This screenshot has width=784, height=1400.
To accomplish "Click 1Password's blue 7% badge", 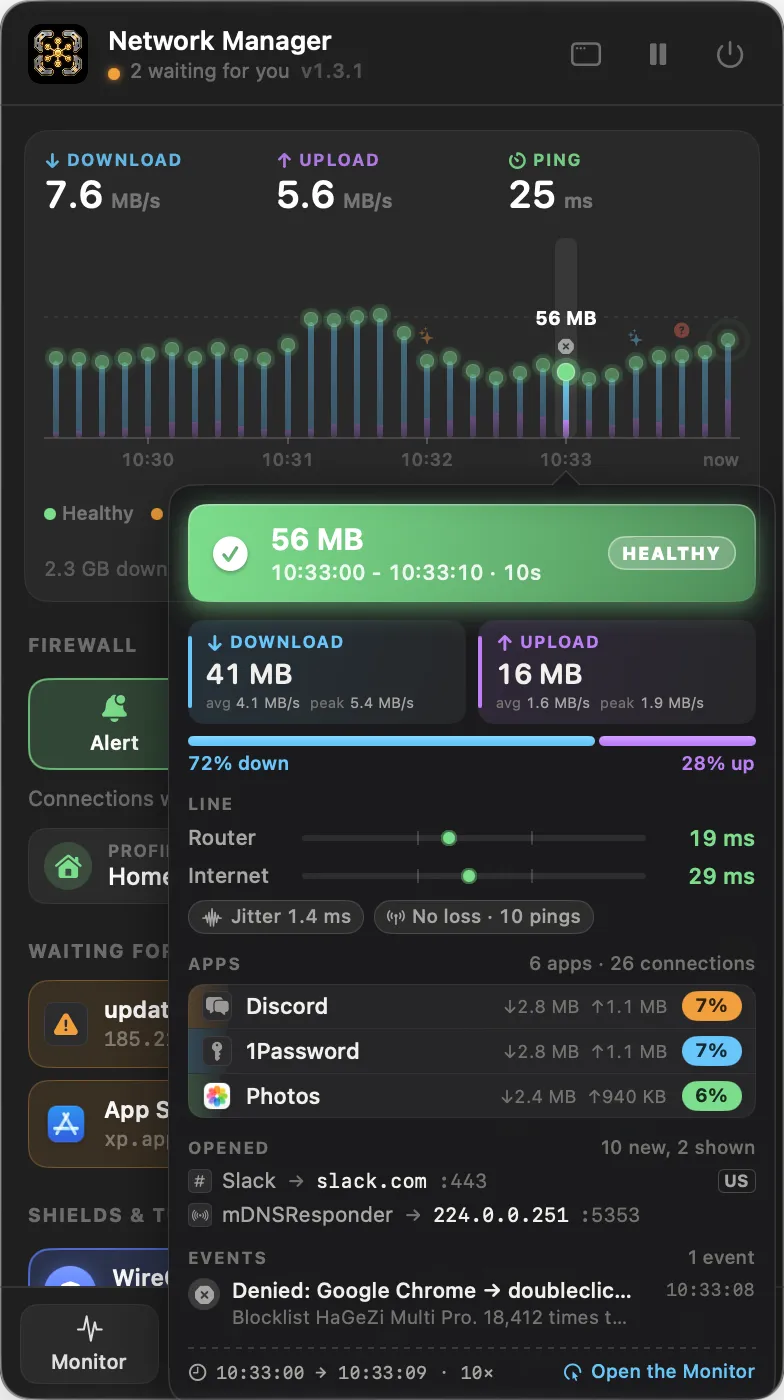I will [711, 1051].
